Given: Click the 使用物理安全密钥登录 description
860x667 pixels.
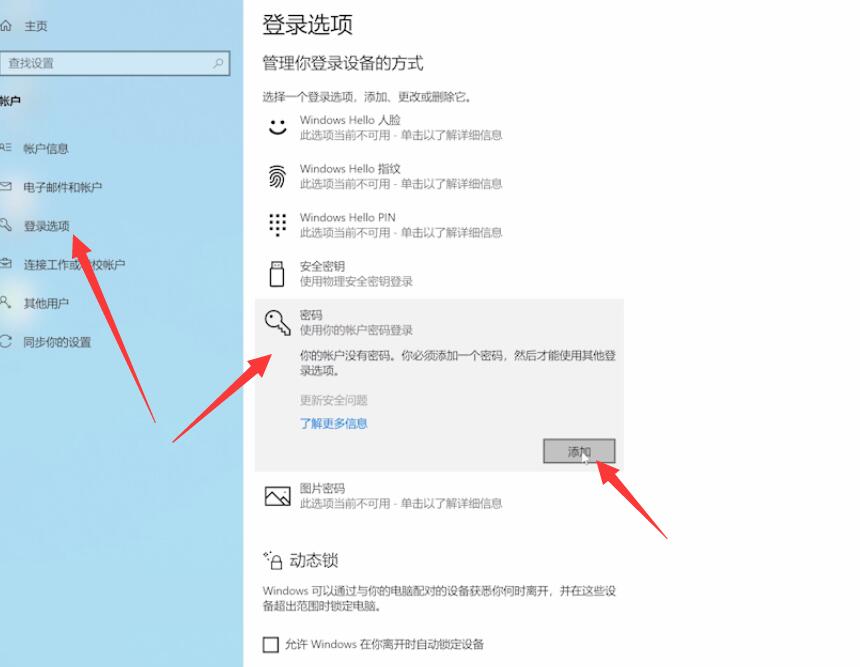Looking at the screenshot, I should (x=356, y=281).
